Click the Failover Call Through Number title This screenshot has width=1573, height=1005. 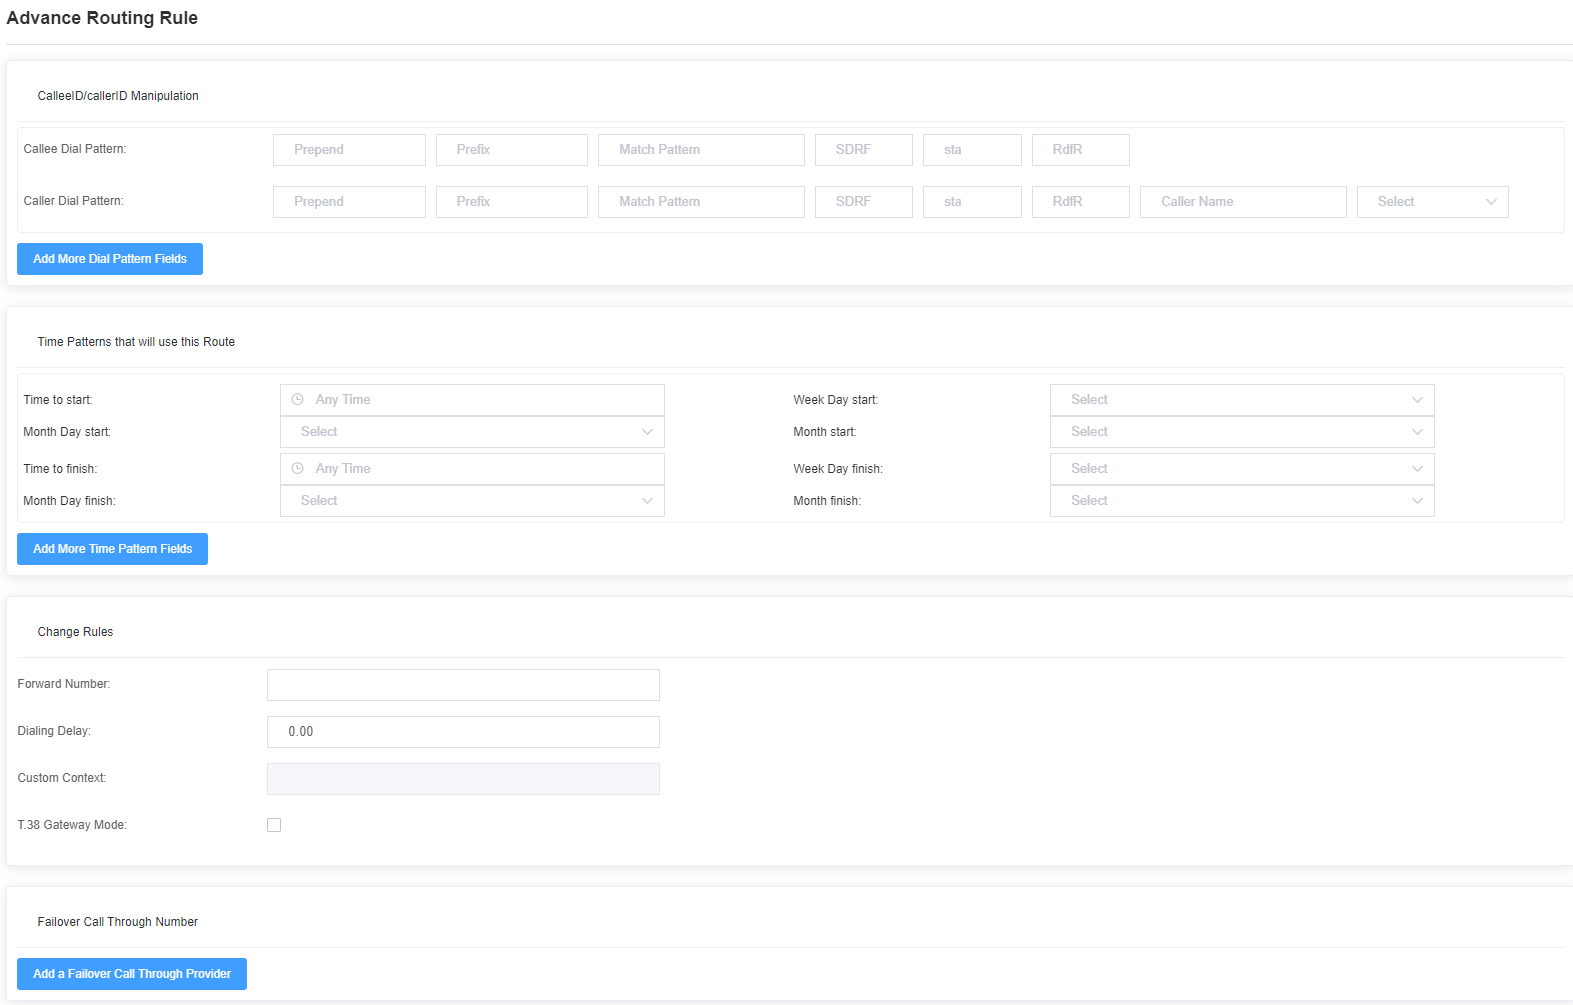118,922
